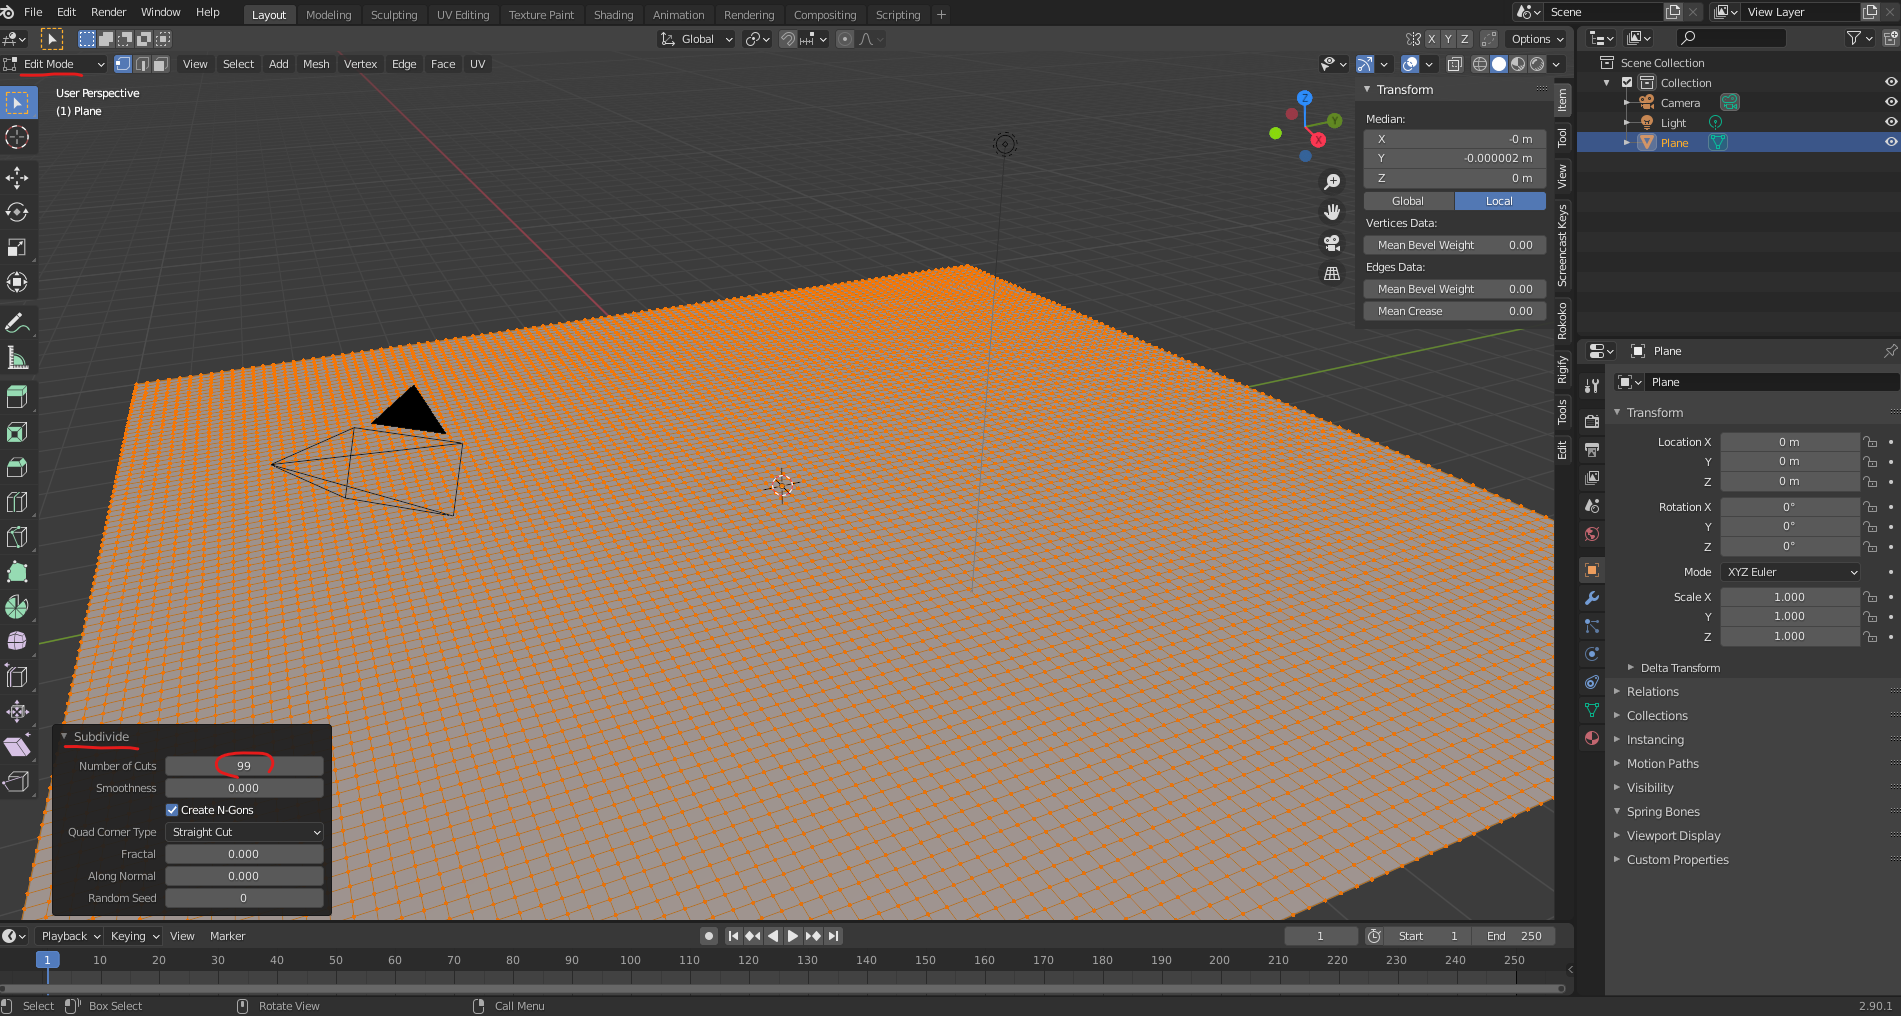Toggle auto keying record button

(x=709, y=936)
